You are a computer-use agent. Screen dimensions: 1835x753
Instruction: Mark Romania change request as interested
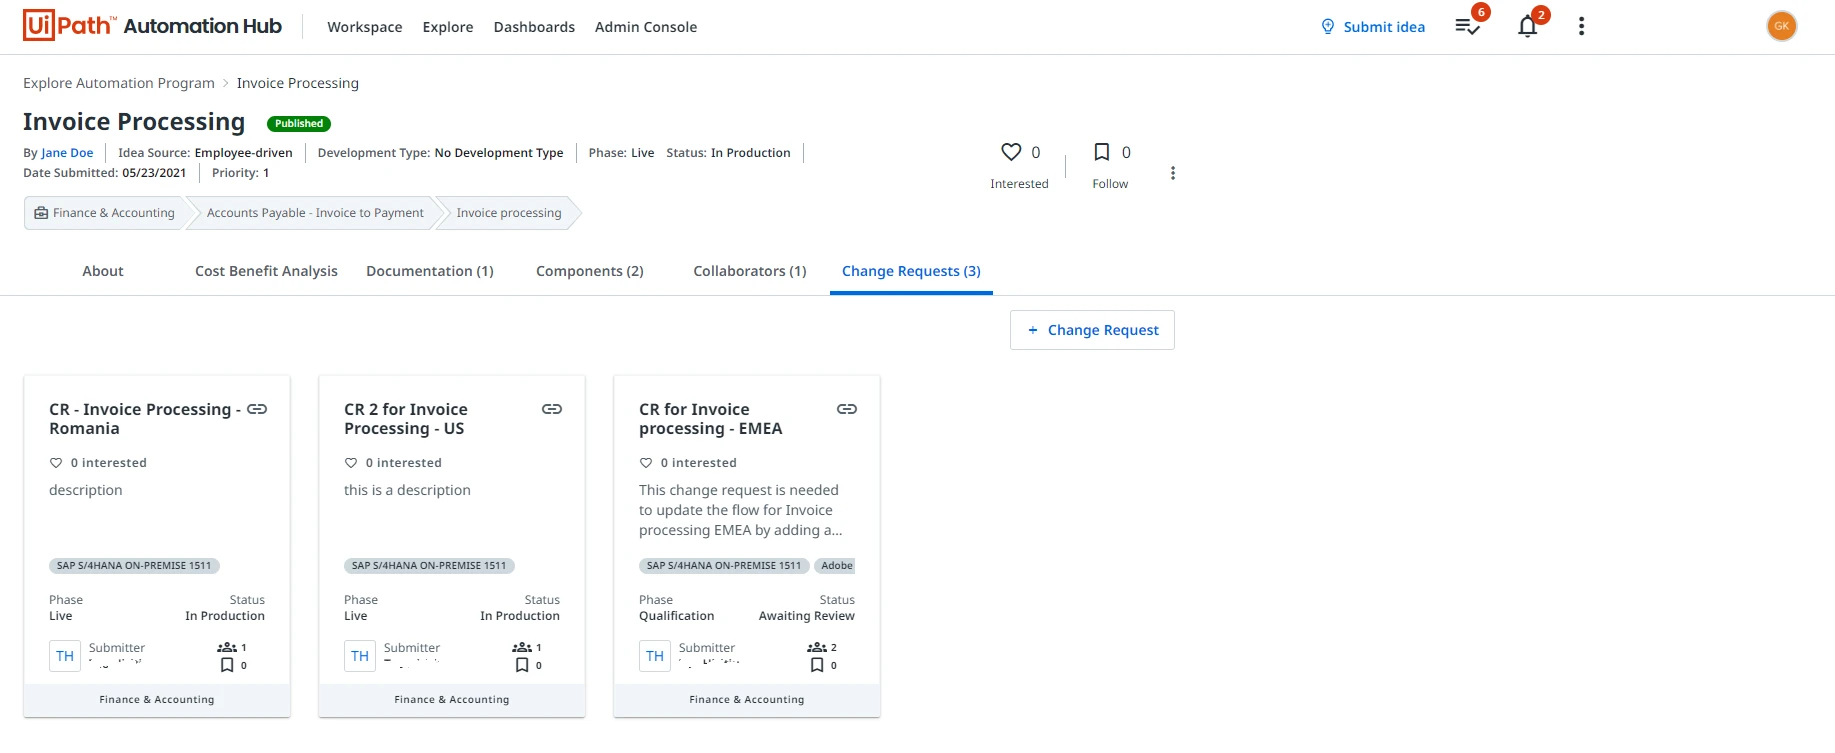(56, 463)
